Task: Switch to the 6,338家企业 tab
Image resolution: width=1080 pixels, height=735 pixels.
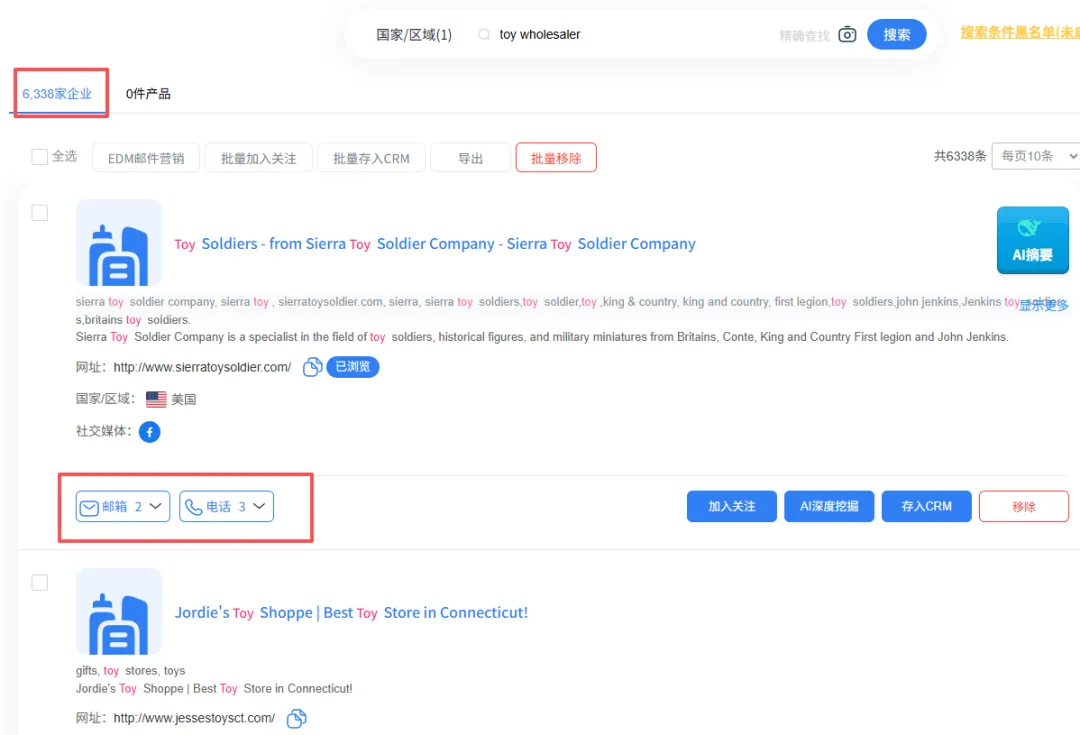Action: pos(57,94)
